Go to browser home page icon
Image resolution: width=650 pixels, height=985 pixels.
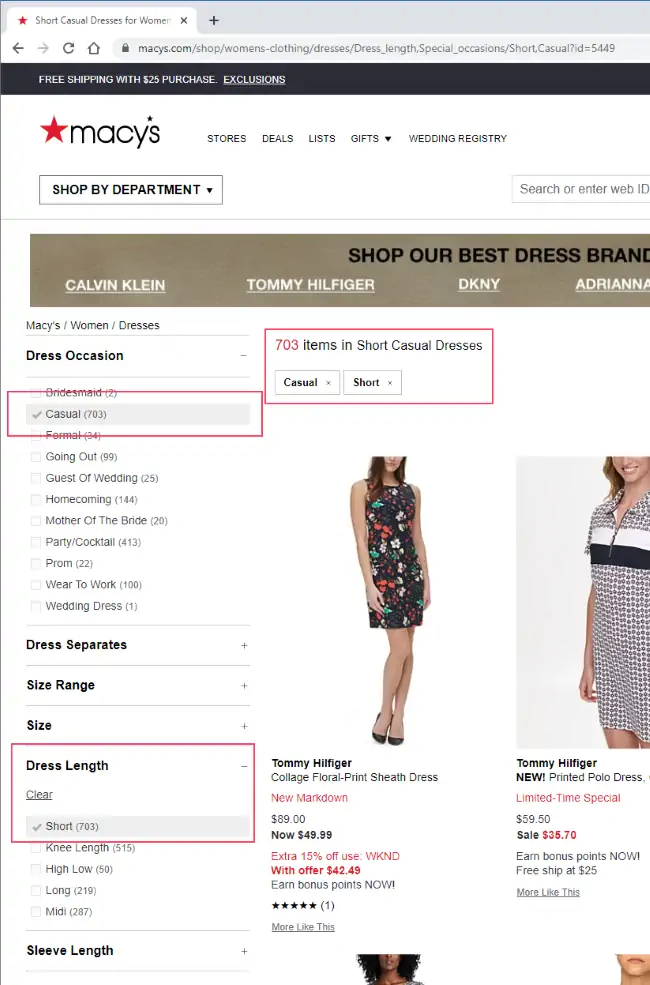pos(94,48)
